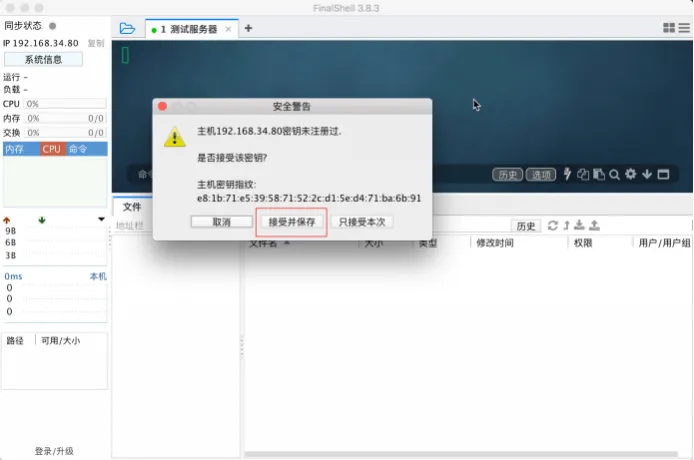694x460 pixels.
Task: Click the 内存 usage progress bar
Action: [x=65, y=118]
